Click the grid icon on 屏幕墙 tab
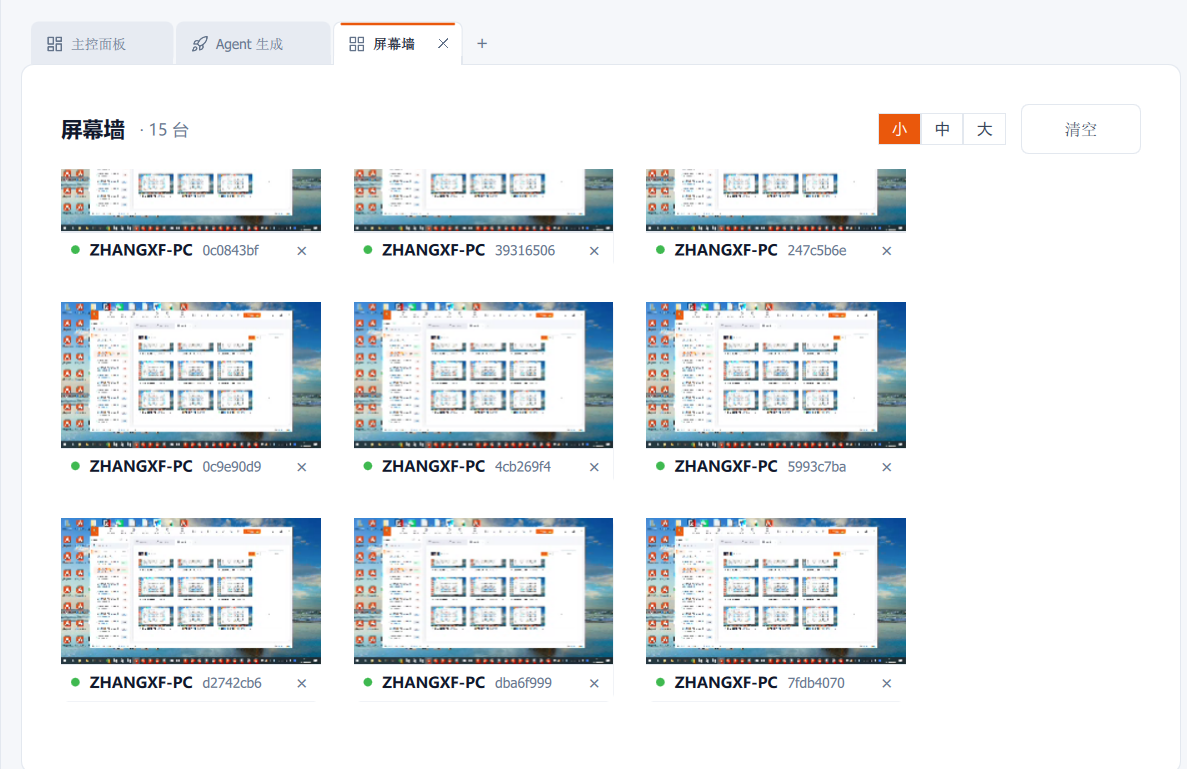1187x769 pixels. (x=357, y=44)
